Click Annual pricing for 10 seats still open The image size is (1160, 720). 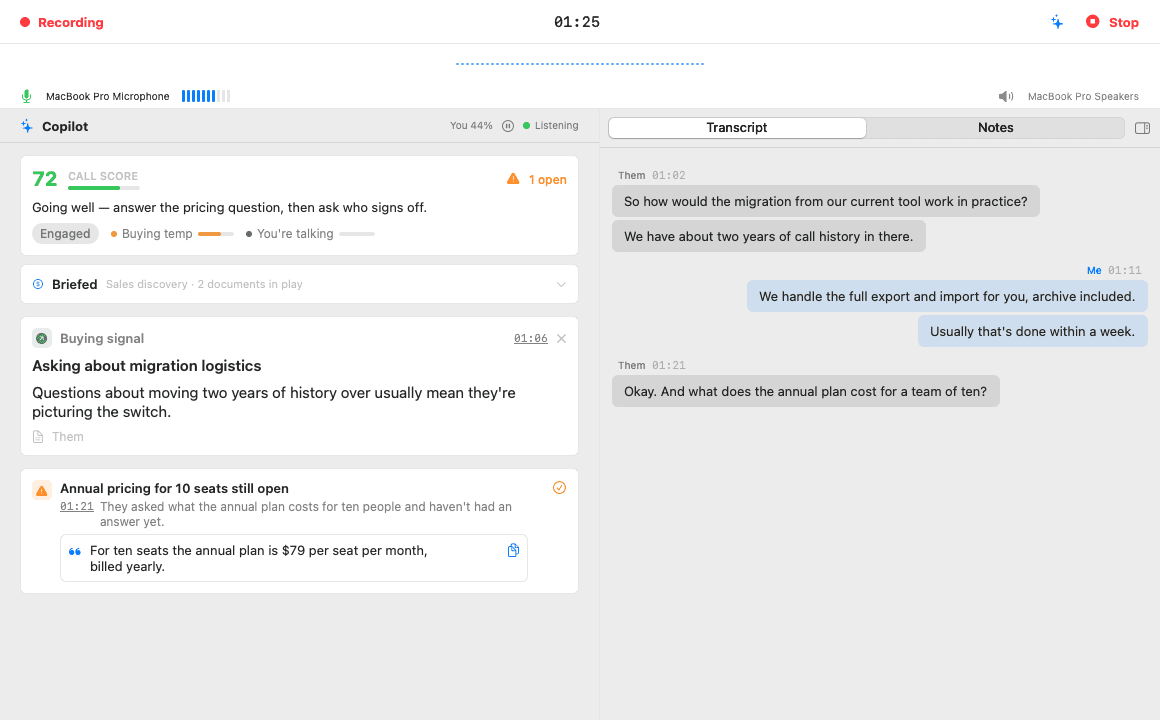point(175,488)
